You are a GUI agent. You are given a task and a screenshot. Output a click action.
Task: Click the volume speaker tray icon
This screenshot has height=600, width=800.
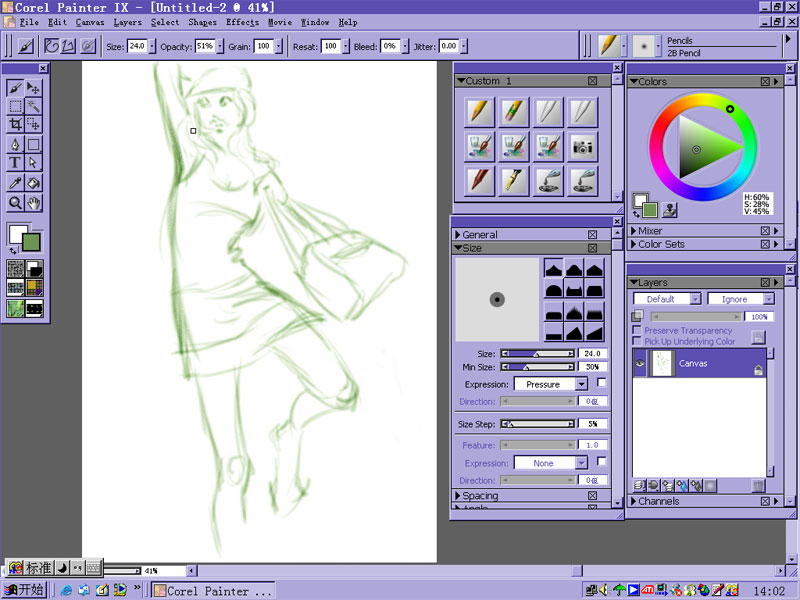tap(604, 590)
